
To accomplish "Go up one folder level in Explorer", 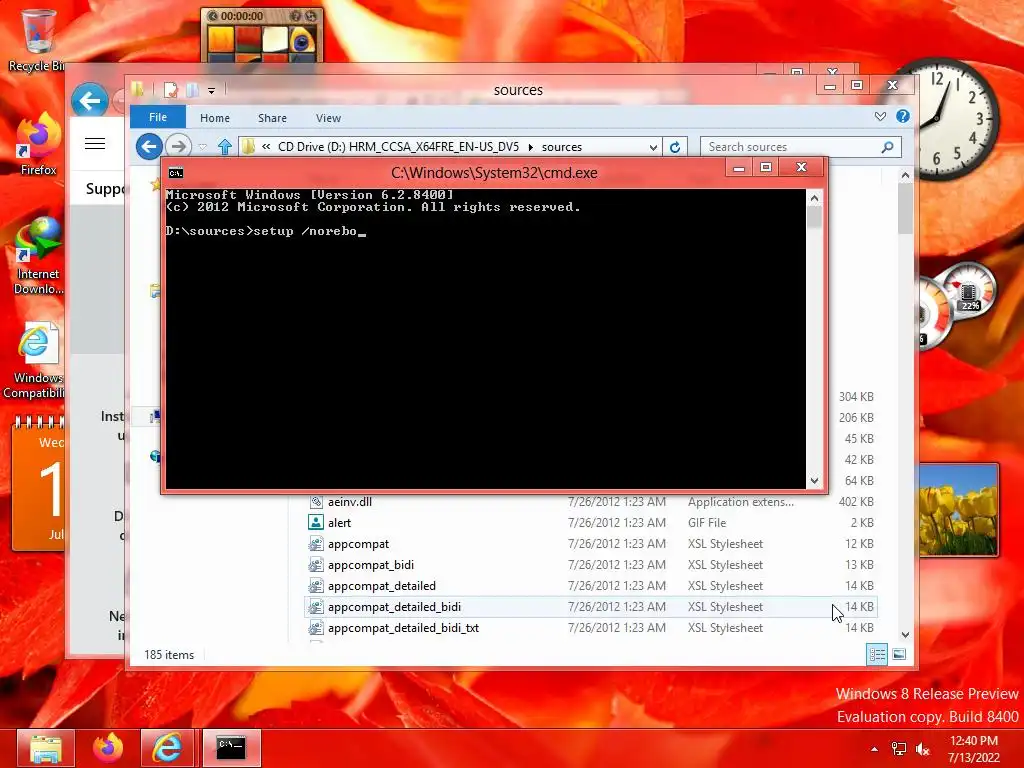I will coord(225,147).
